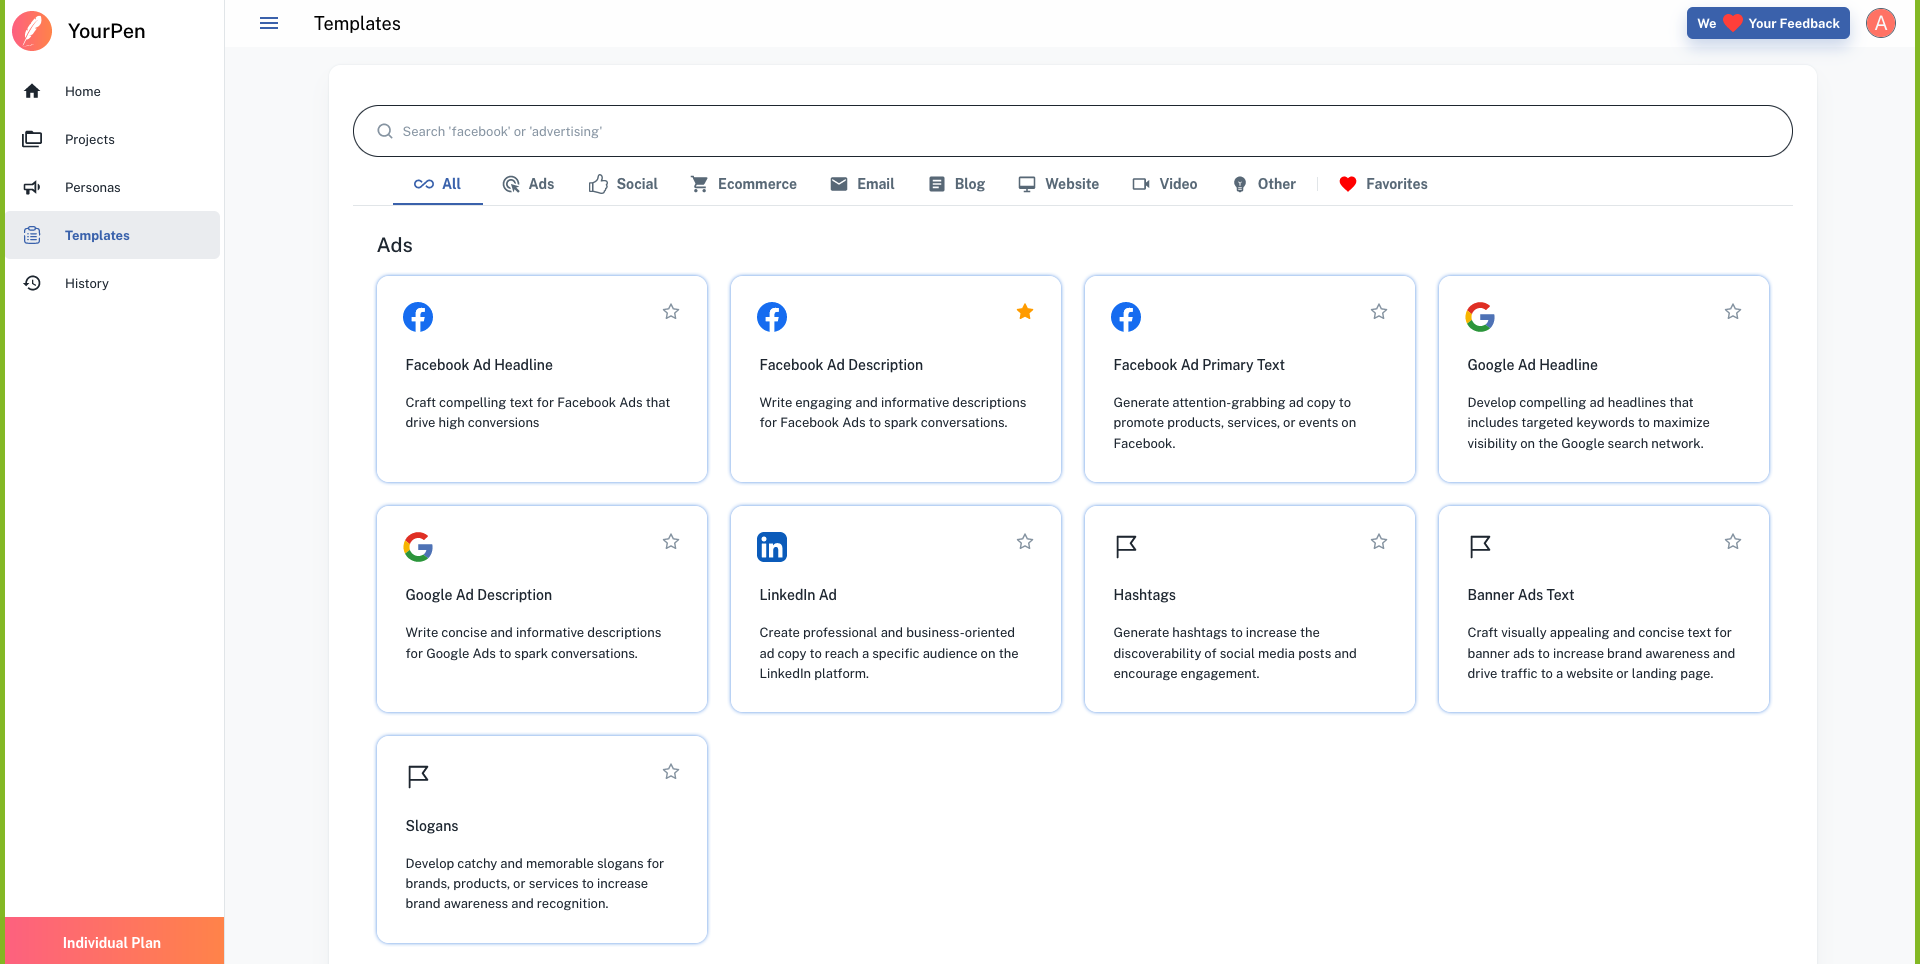Click the LinkedIn icon on LinkedIn Ad card
This screenshot has width=1920, height=964.
(x=772, y=547)
